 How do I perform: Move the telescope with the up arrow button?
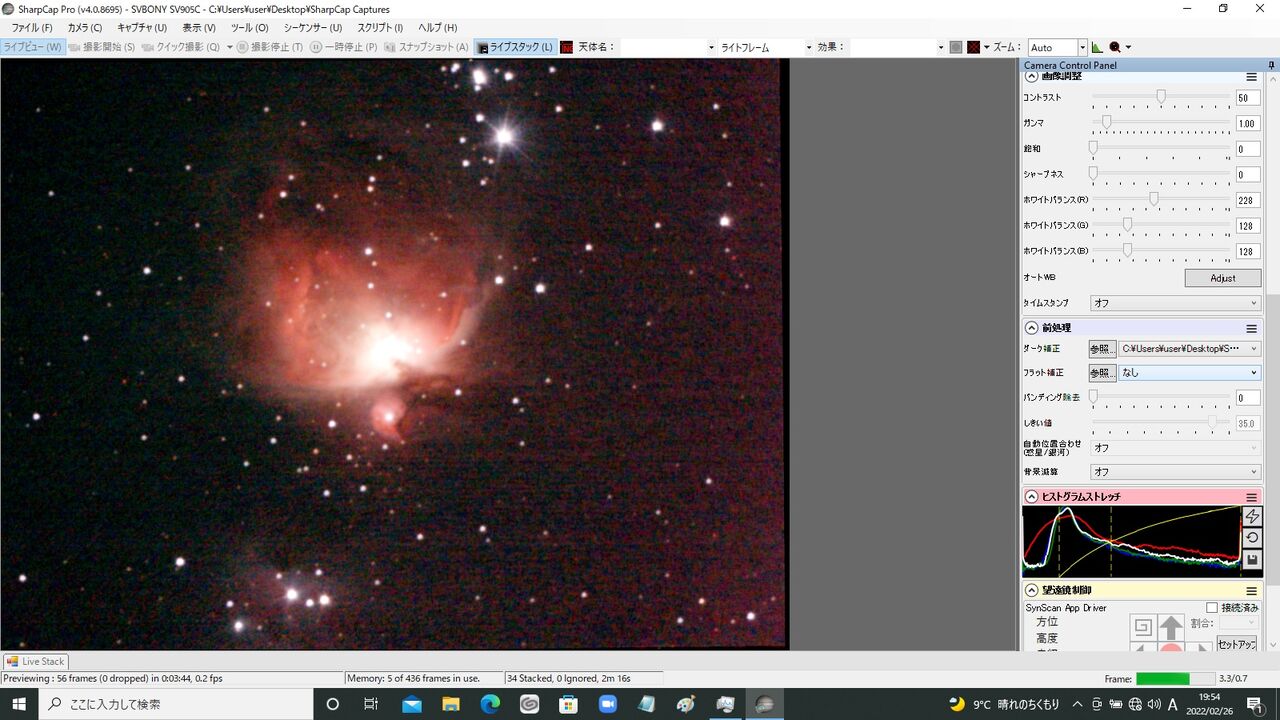[x=1171, y=628]
